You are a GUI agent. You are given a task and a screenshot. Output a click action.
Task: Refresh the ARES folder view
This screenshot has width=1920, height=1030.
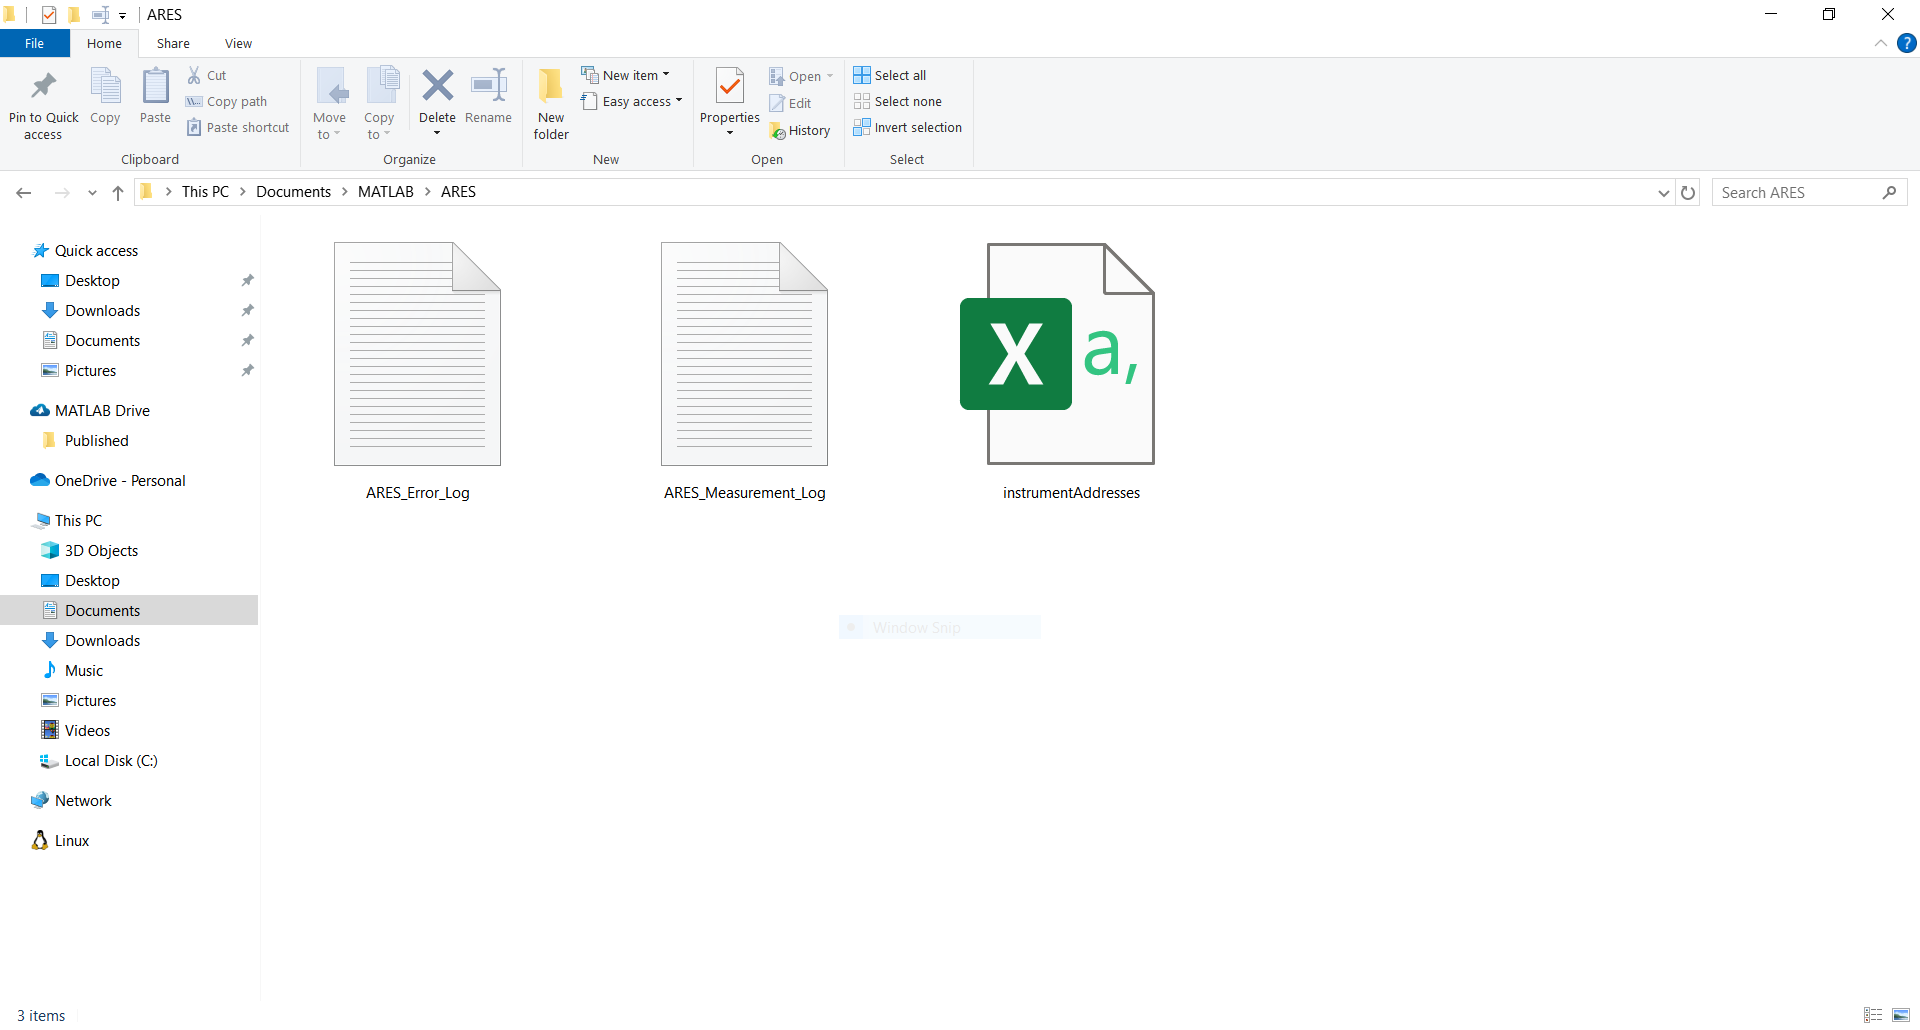click(x=1688, y=192)
